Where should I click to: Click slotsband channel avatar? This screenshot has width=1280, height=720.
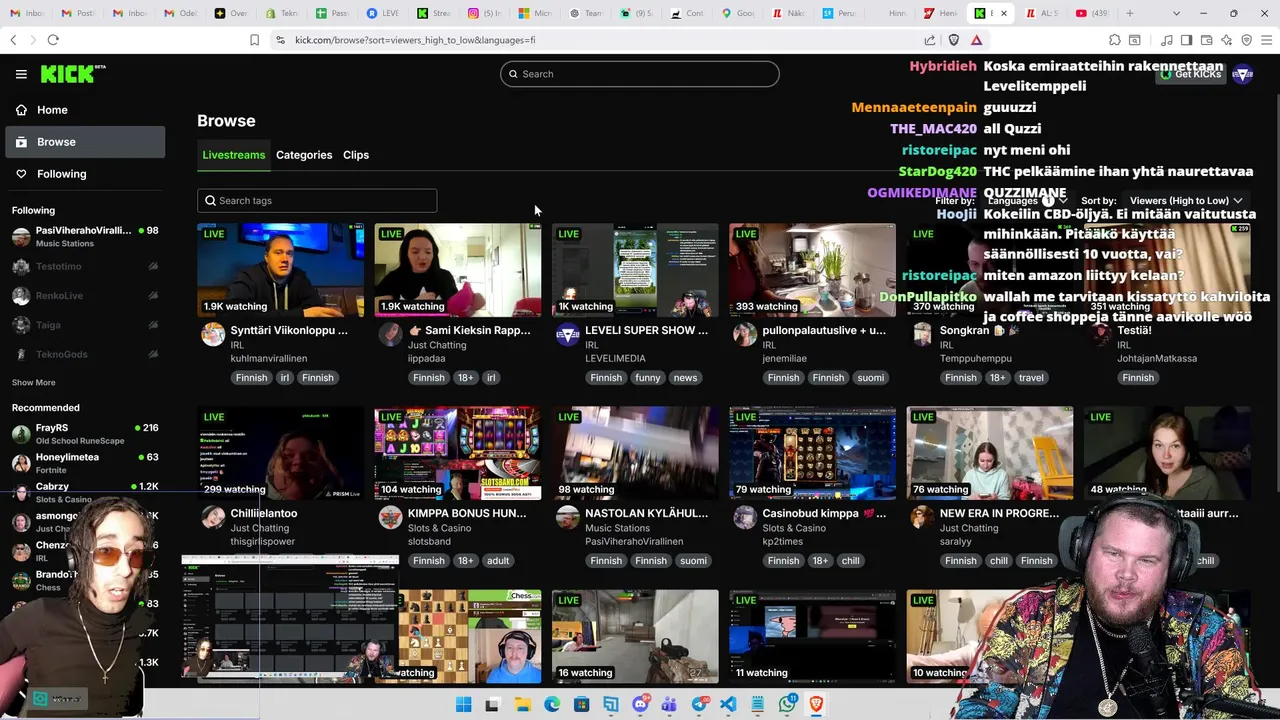(x=390, y=517)
